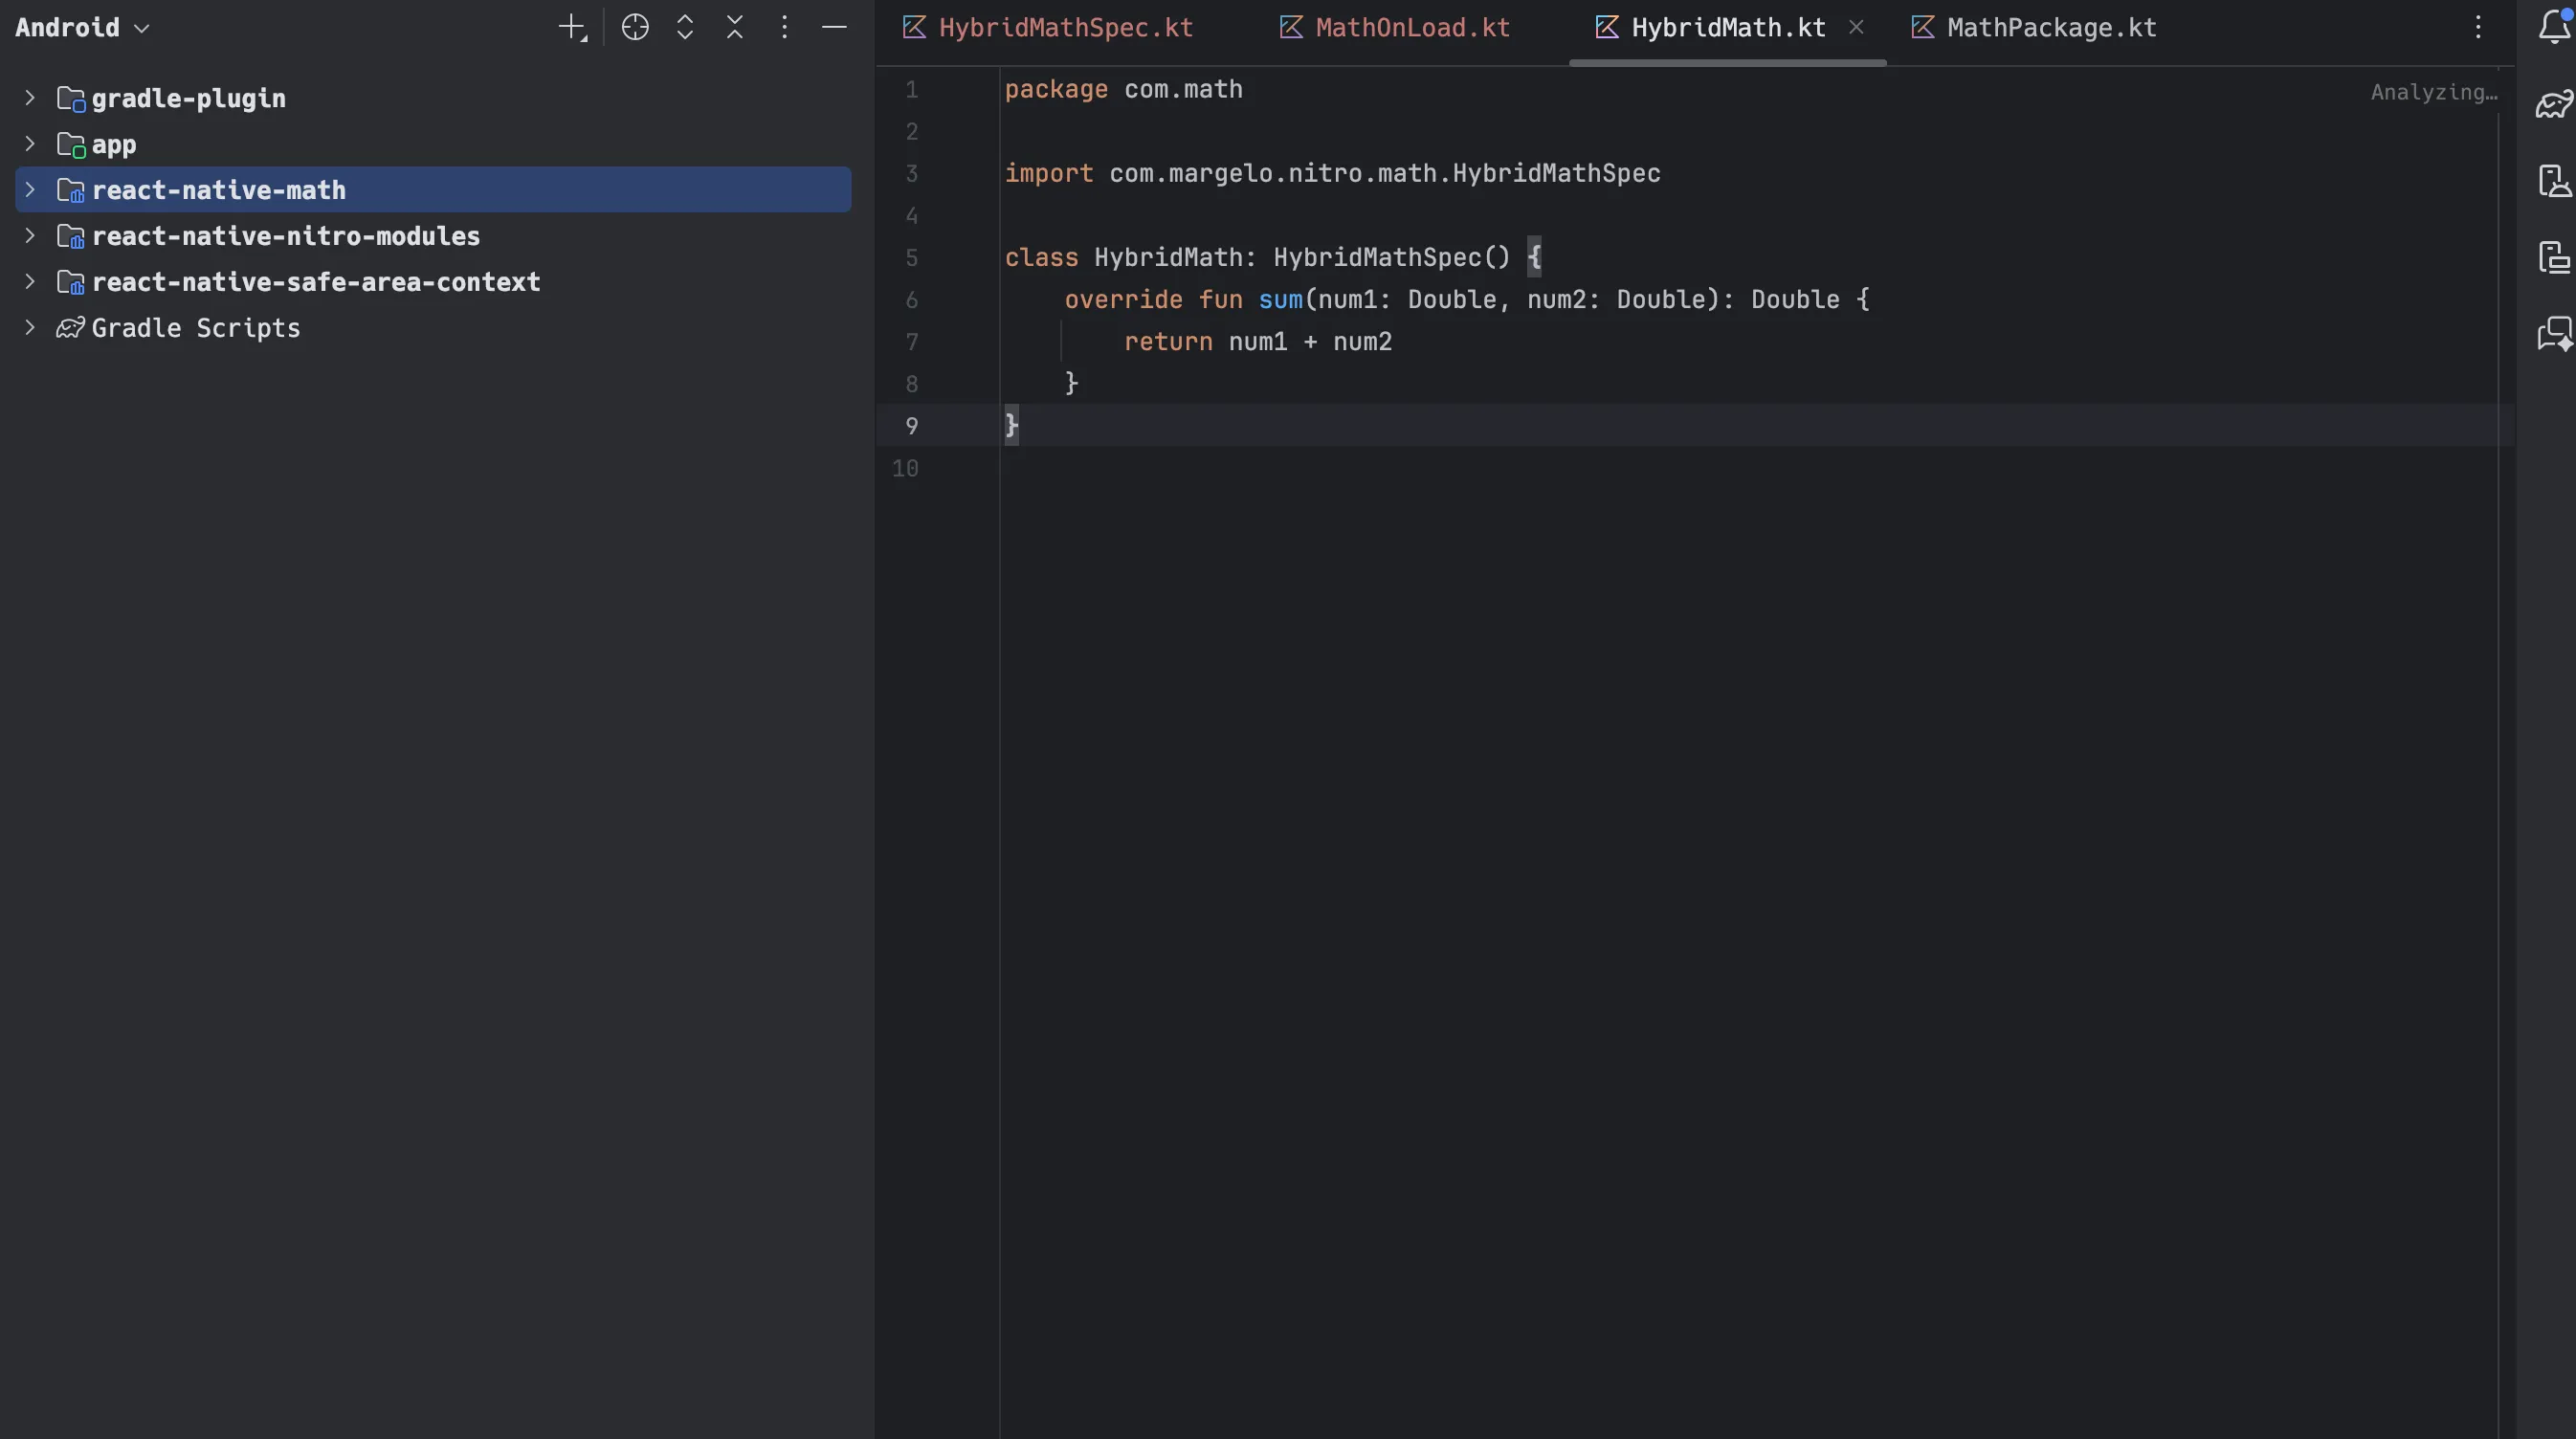Select opened file with the locate icon
This screenshot has width=2576, height=1439.
[635, 27]
